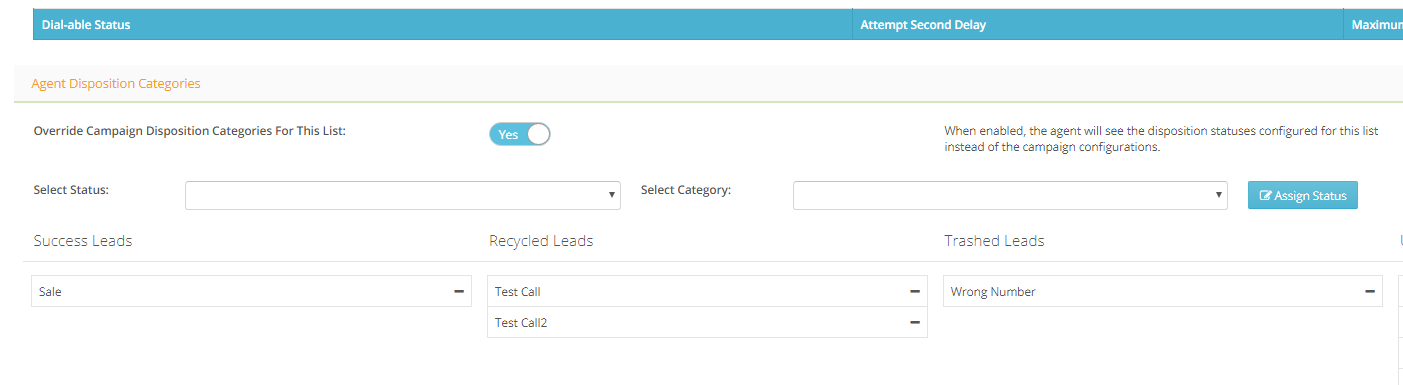Click the Assign Status button
This screenshot has height=385, width=1403.
pyautogui.click(x=1303, y=195)
